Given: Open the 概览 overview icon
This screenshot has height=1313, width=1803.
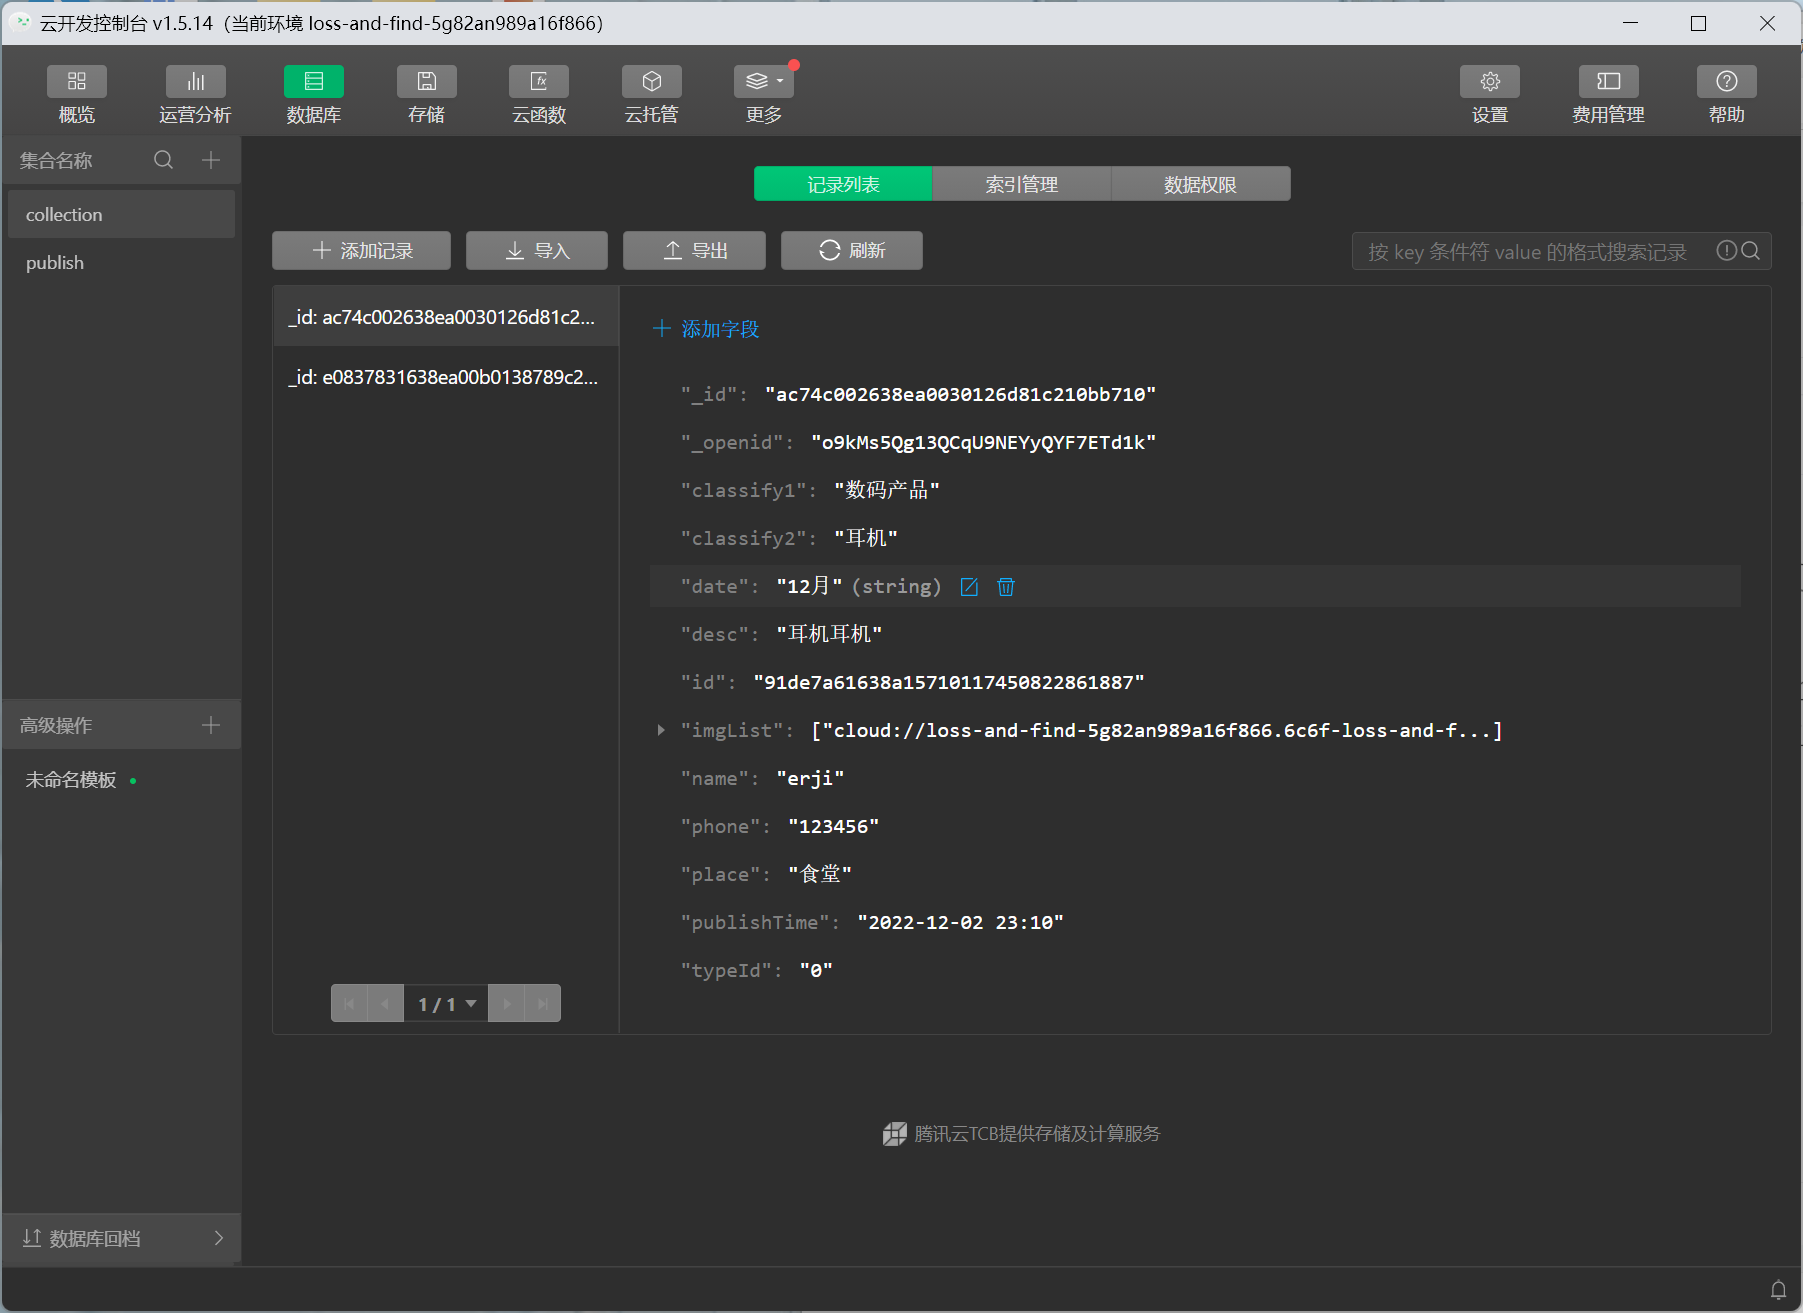Looking at the screenshot, I should 77,82.
